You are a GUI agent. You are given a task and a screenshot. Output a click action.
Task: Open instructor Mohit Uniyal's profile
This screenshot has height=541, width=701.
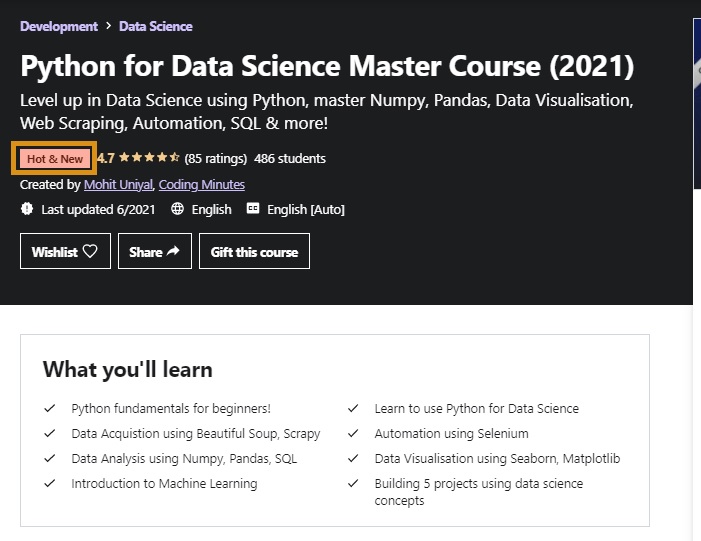point(118,185)
